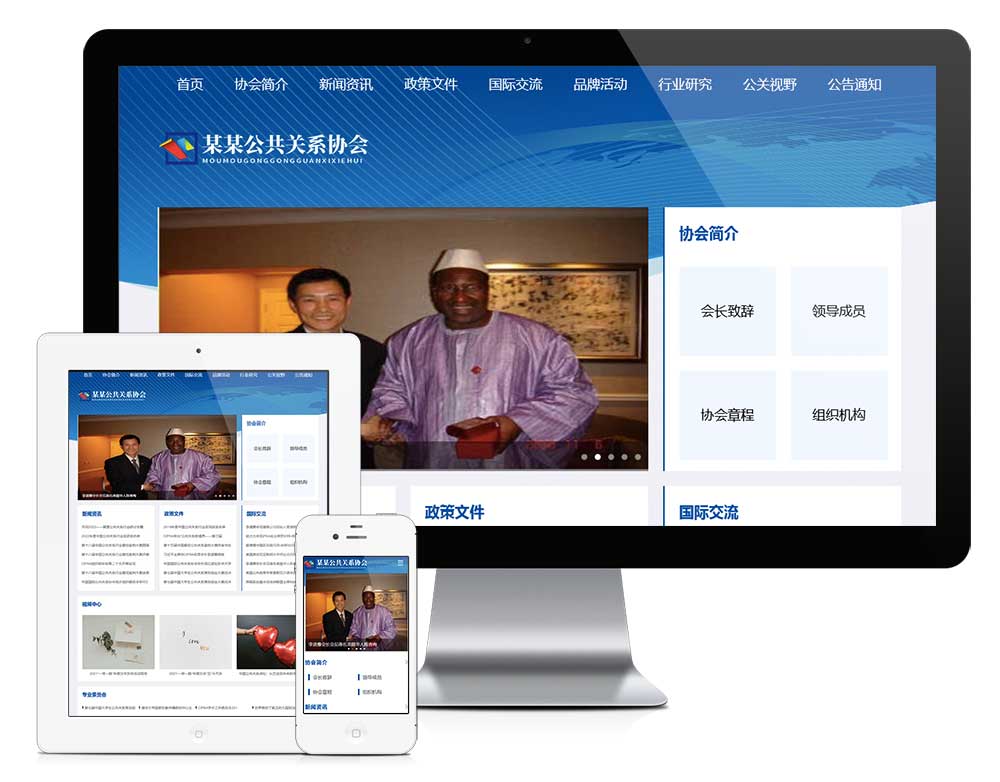Image resolution: width=1000 pixels, height=782 pixels.
Task: Open the 协会简介 navigation menu item
Action: [x=262, y=85]
